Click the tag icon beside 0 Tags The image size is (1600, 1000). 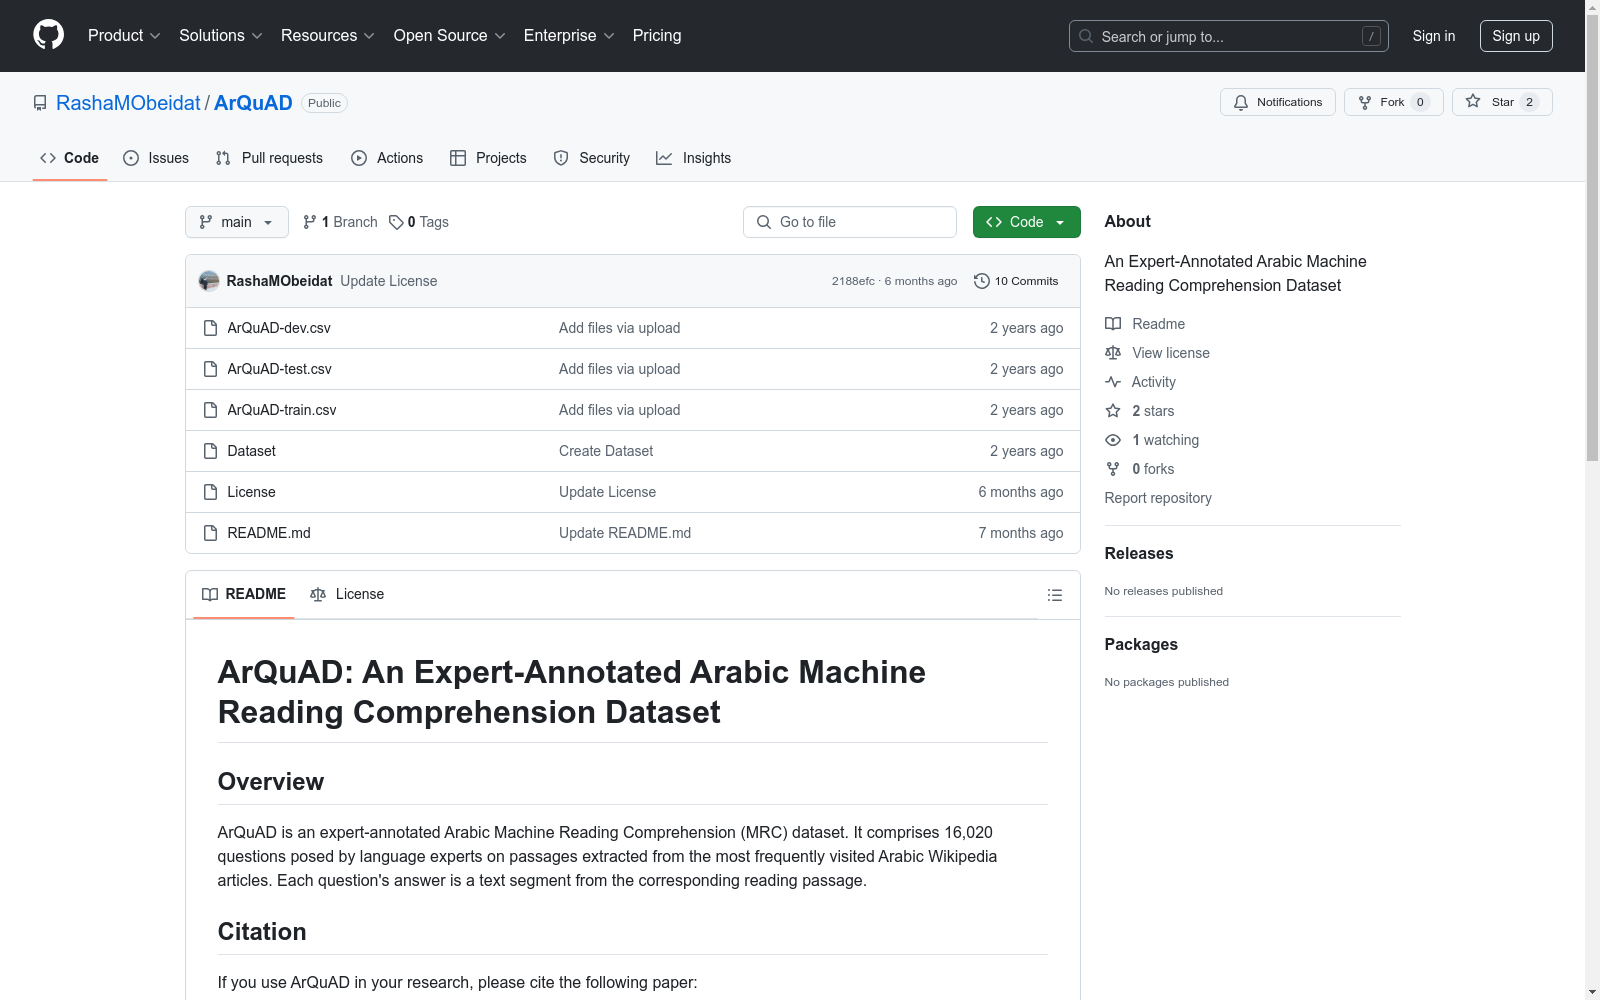396,222
